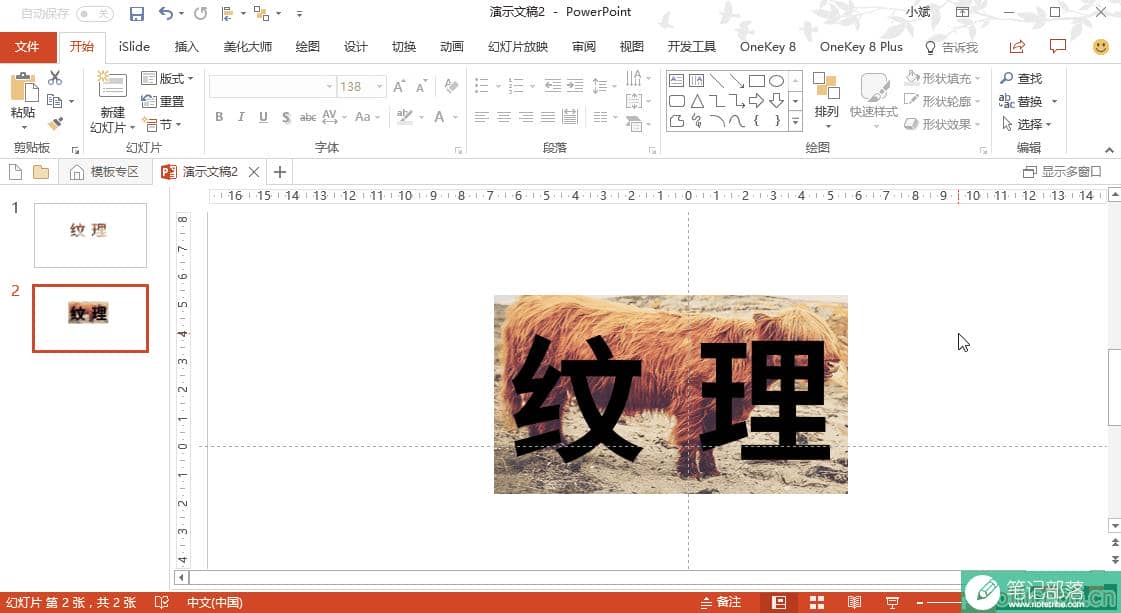
Task: Click the Save icon in quick access toolbar
Action: point(137,13)
